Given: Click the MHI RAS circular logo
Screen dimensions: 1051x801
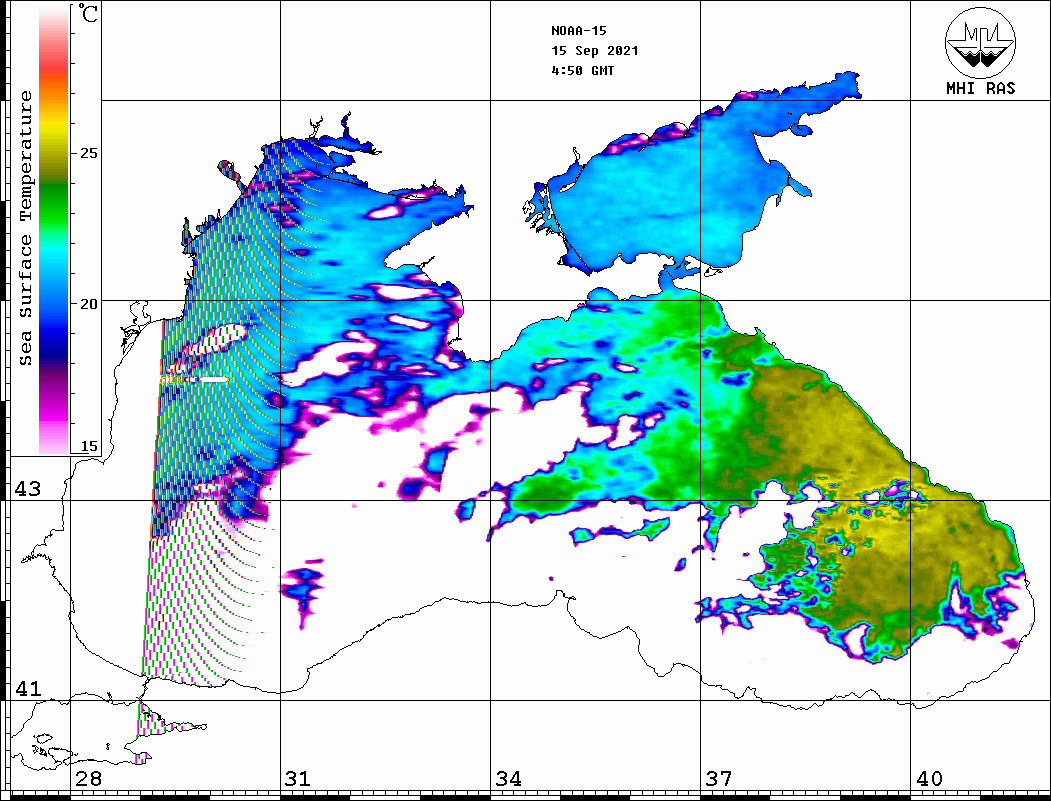Looking at the screenshot, I should pyautogui.click(x=980, y=40).
